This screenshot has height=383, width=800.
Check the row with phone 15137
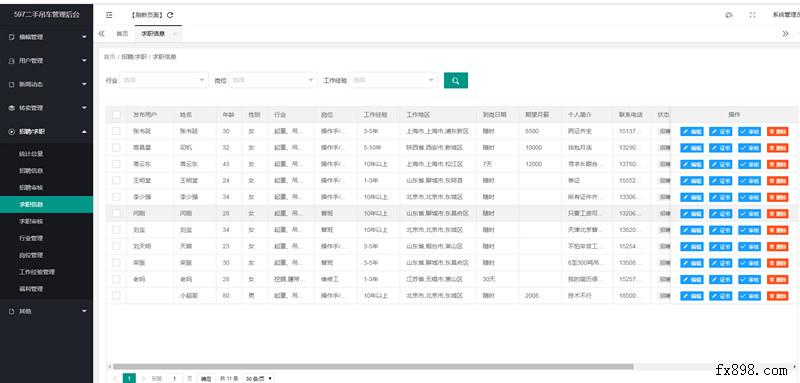[x=116, y=131]
